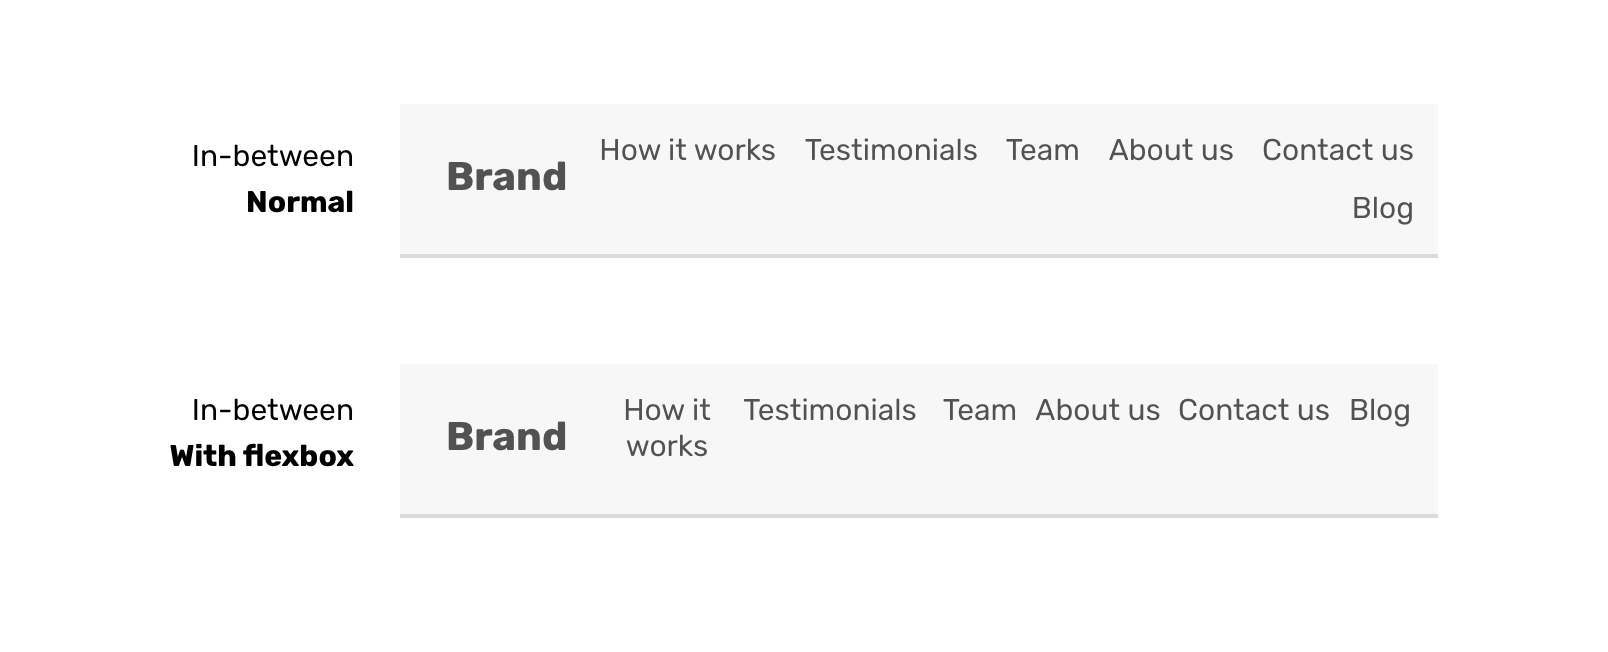Screen dimensions: 1608x652
Task: Click the Brand logo in the flexbox navbar
Action: tap(506, 437)
